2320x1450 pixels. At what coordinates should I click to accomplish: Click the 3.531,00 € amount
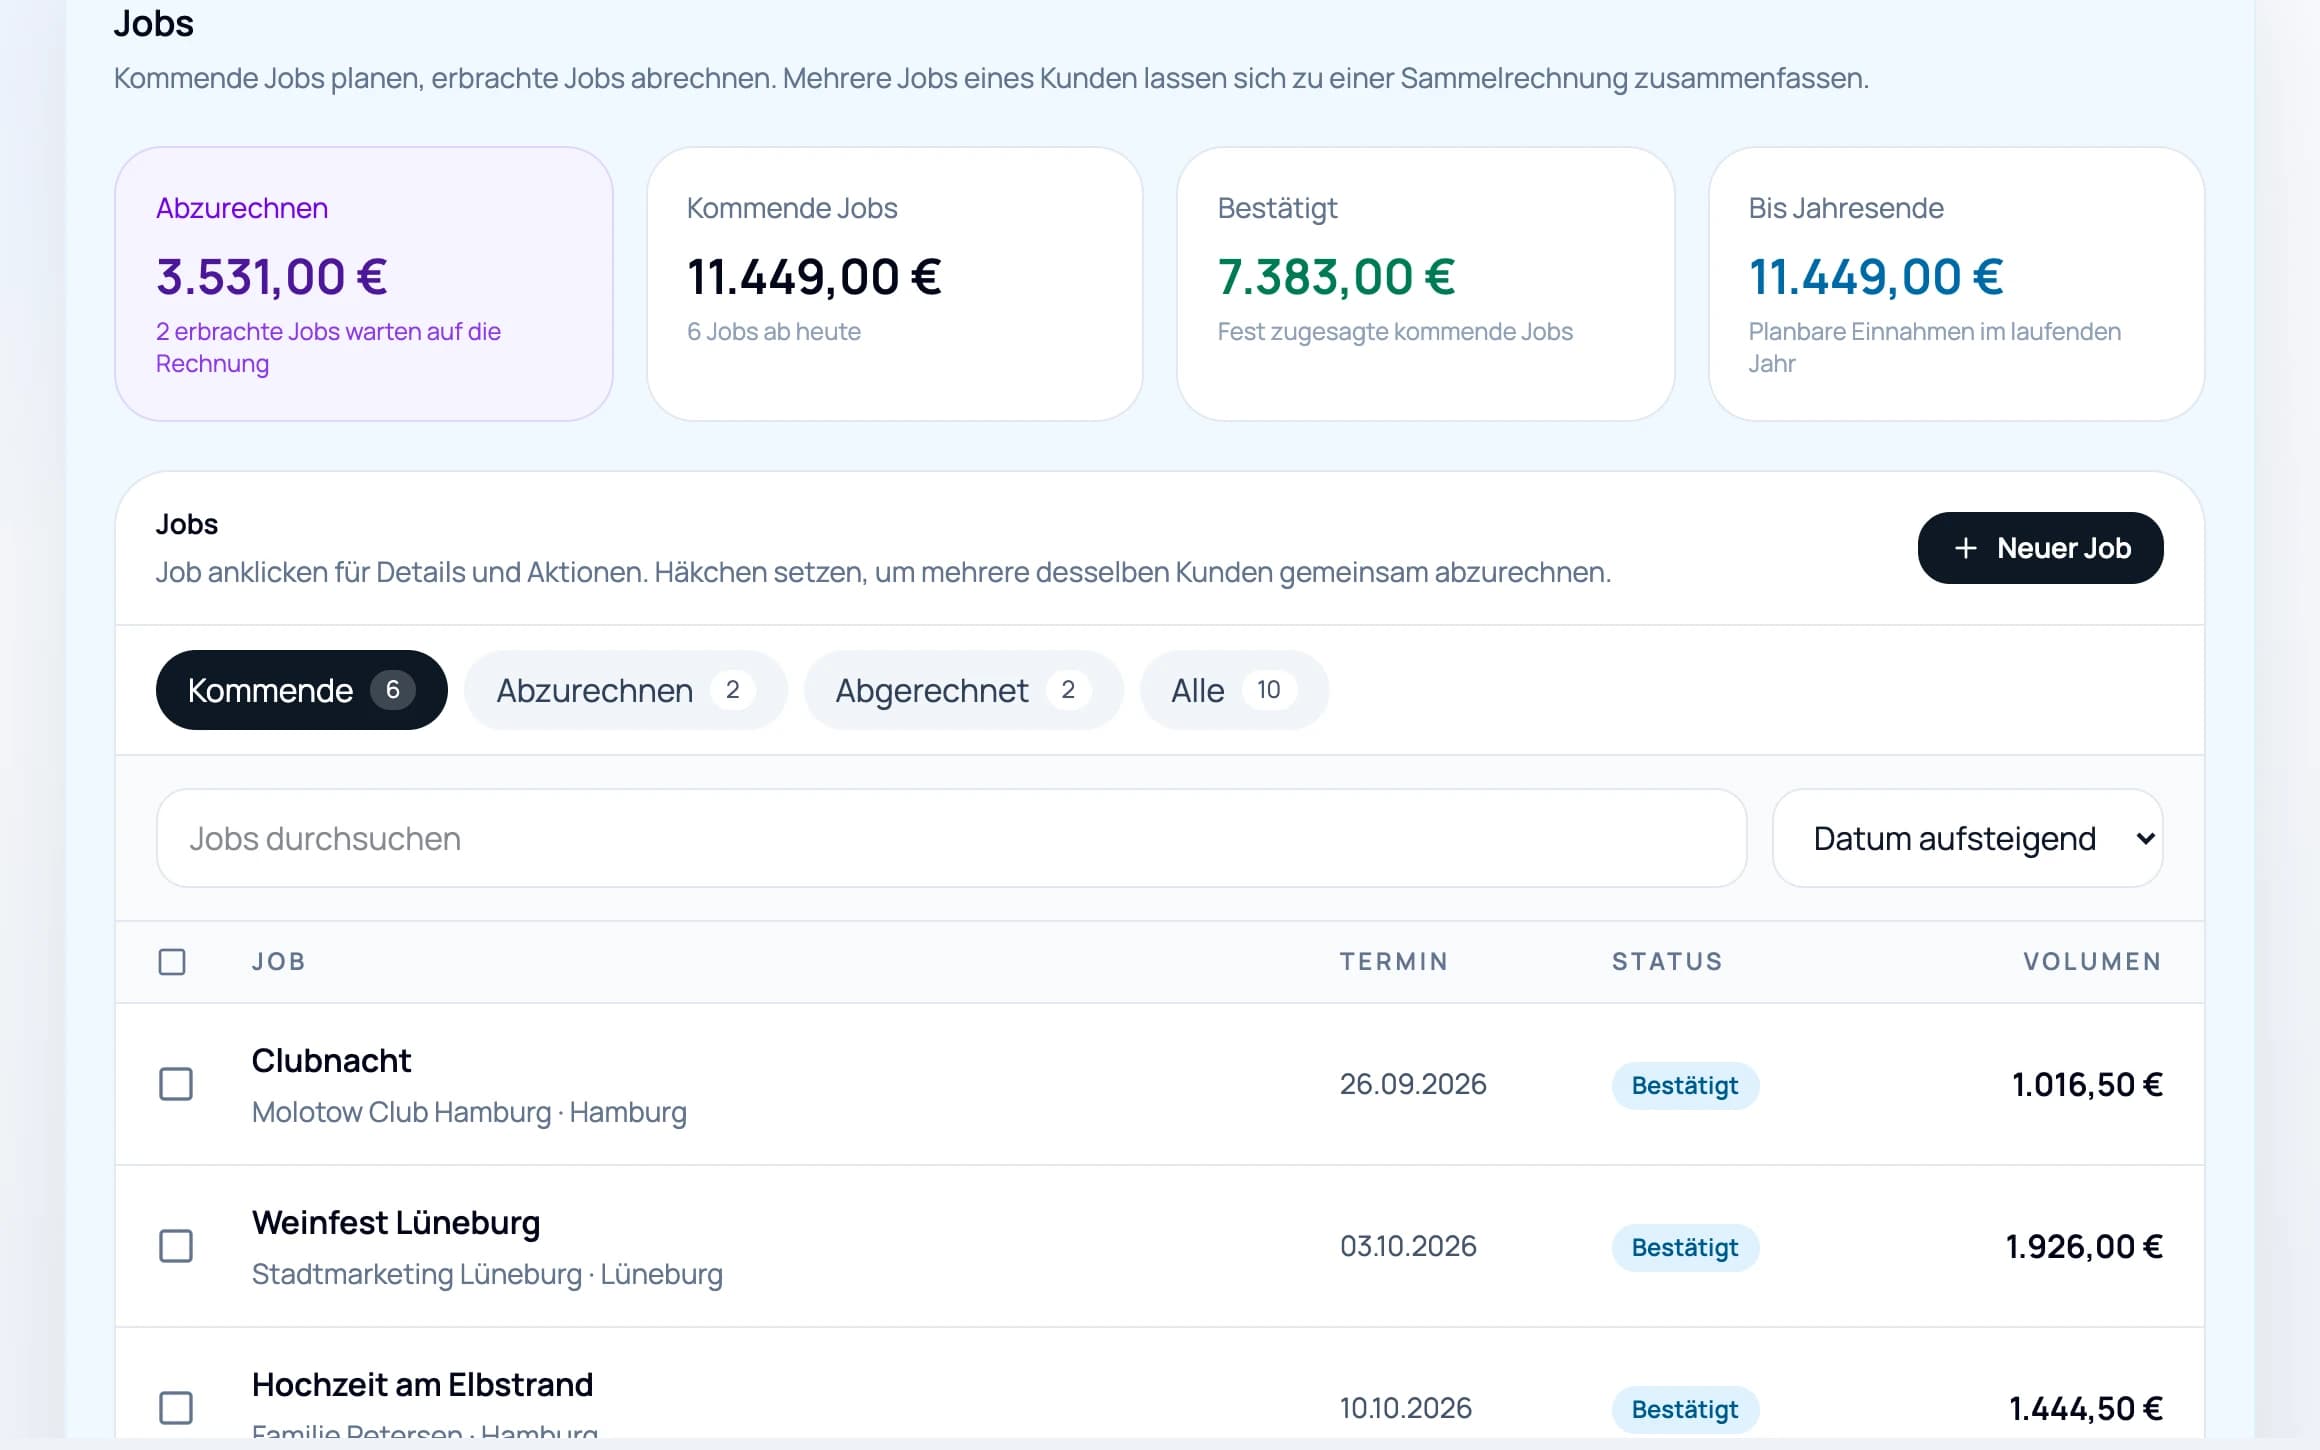[272, 276]
